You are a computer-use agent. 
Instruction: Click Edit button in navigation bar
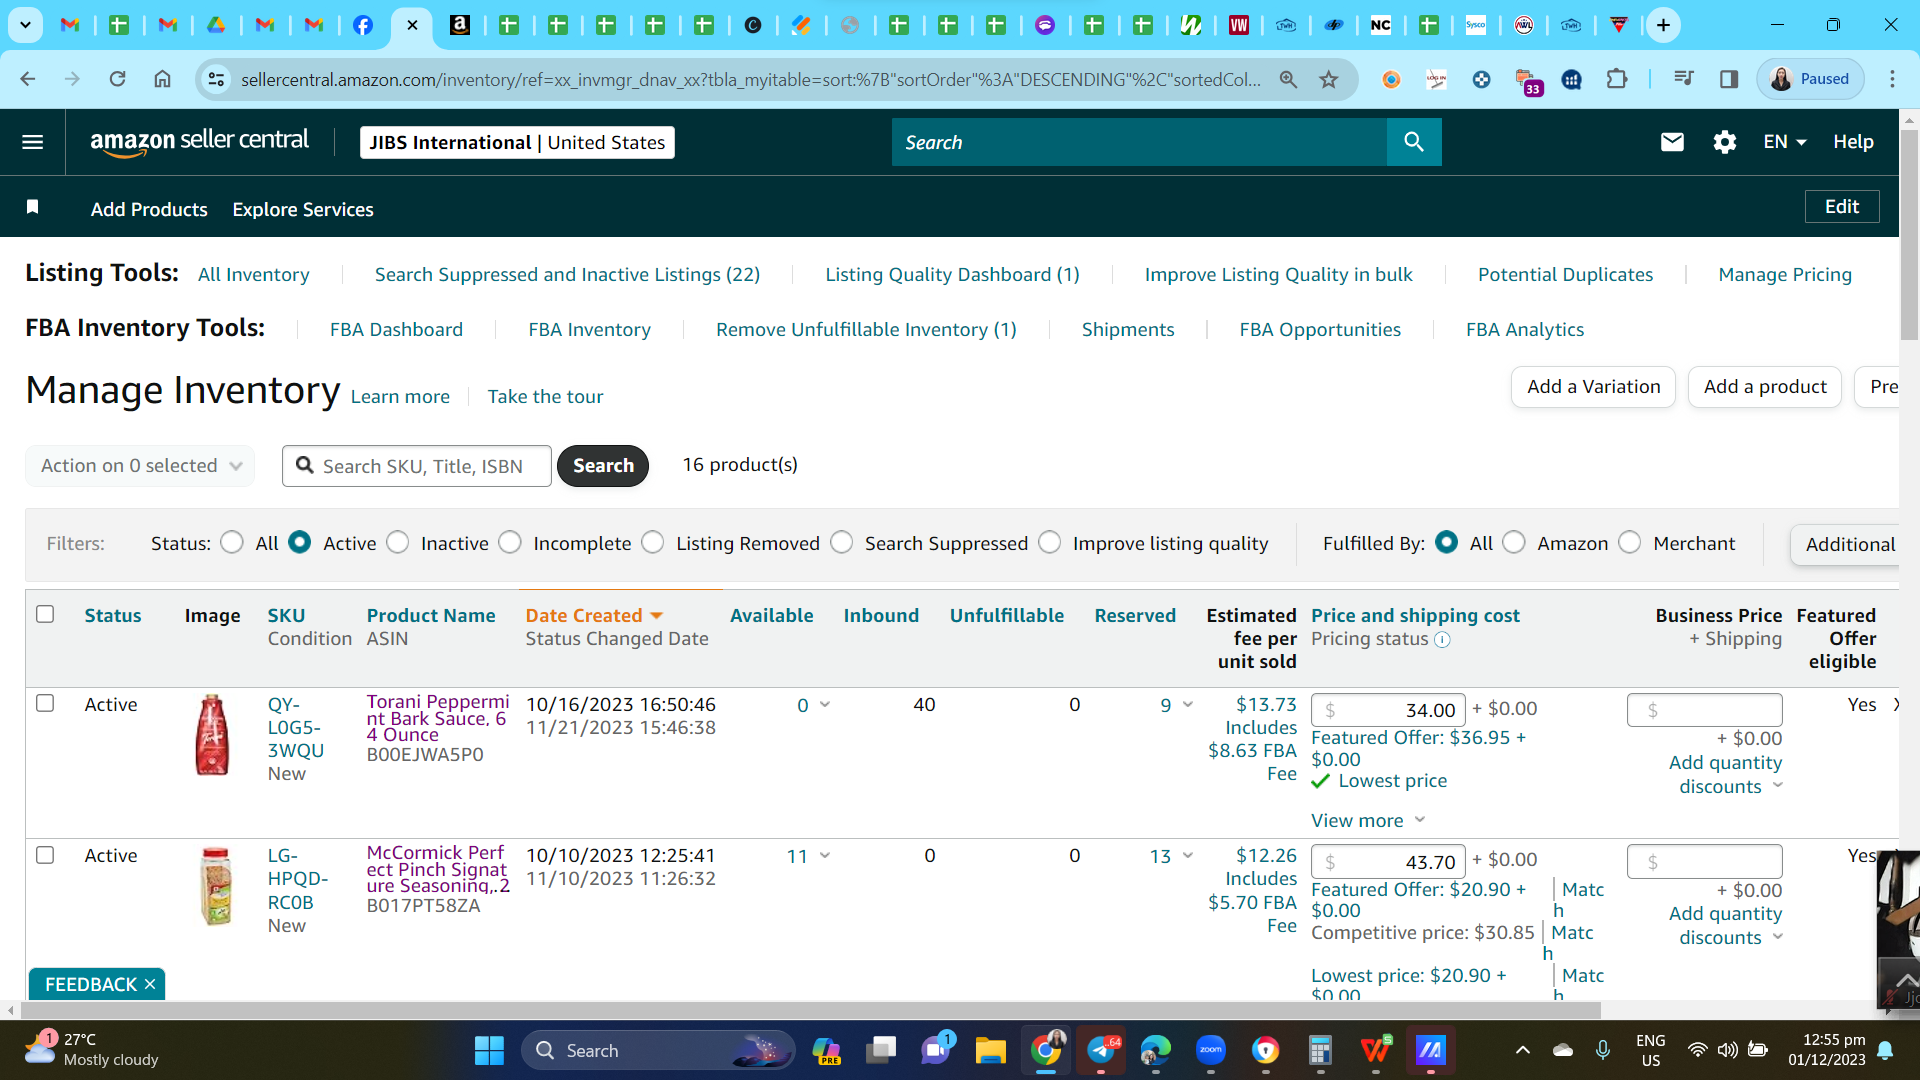[1842, 207]
